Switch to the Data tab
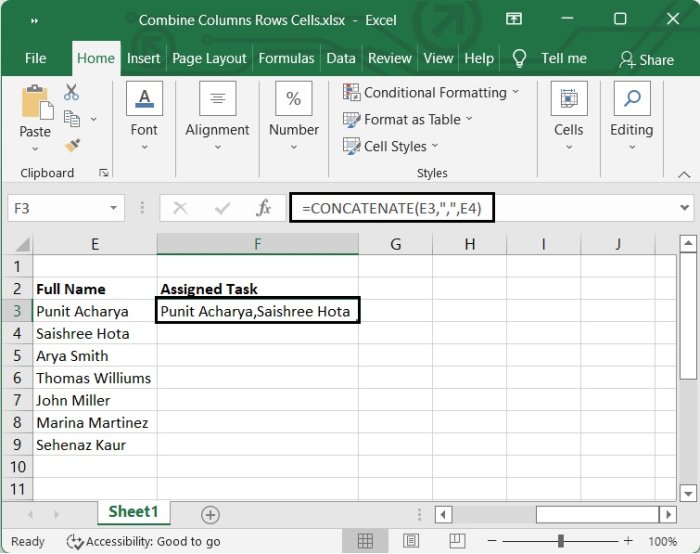This screenshot has width=700, height=554. click(341, 58)
